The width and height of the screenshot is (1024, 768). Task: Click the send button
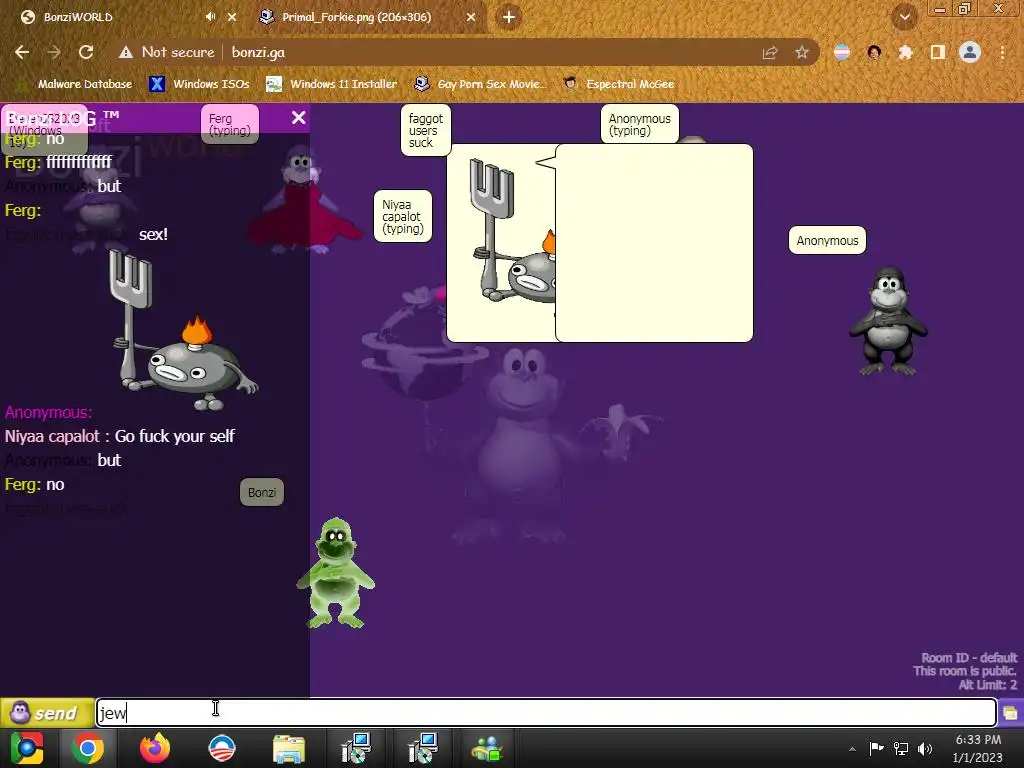coord(47,712)
